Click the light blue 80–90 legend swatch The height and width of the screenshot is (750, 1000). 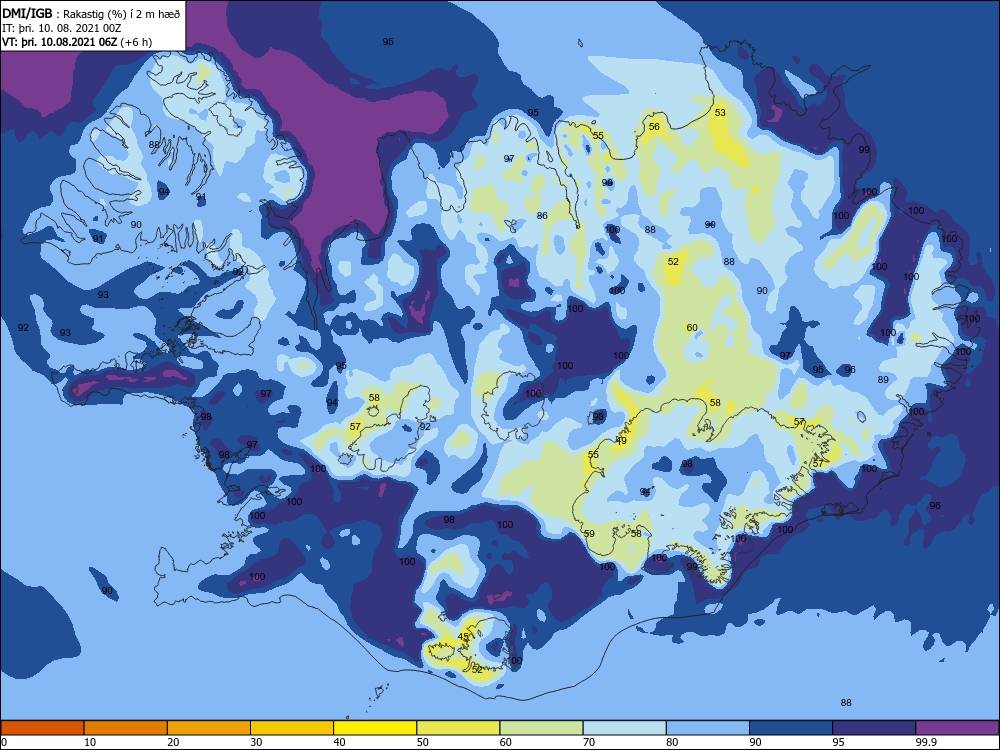[x=708, y=728]
